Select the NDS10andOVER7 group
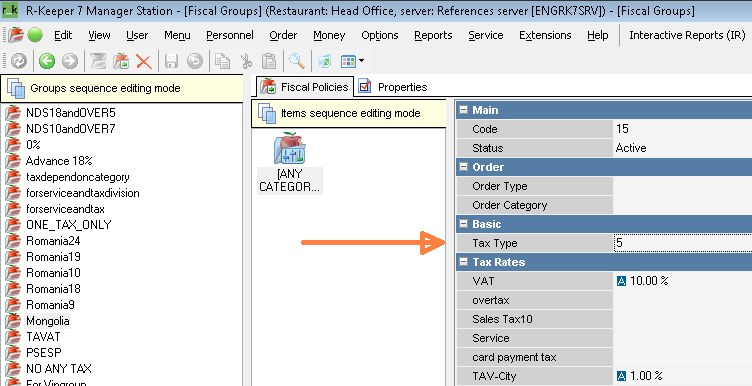Screen dimensions: 752x386 (x=70, y=129)
